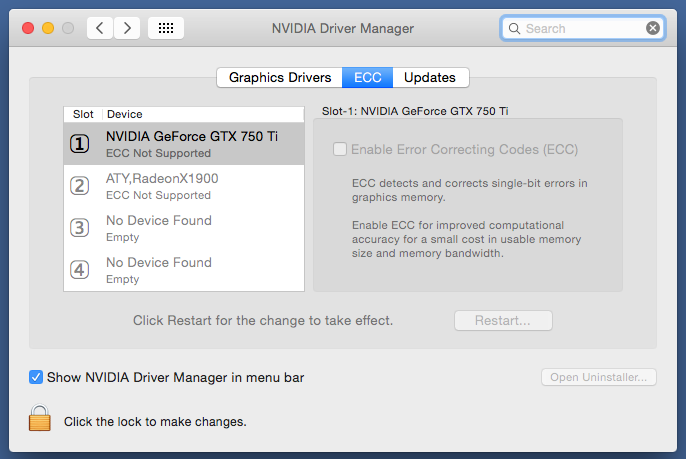Clear the search field with X icon
Screen dimensions: 686x459
[653, 28]
